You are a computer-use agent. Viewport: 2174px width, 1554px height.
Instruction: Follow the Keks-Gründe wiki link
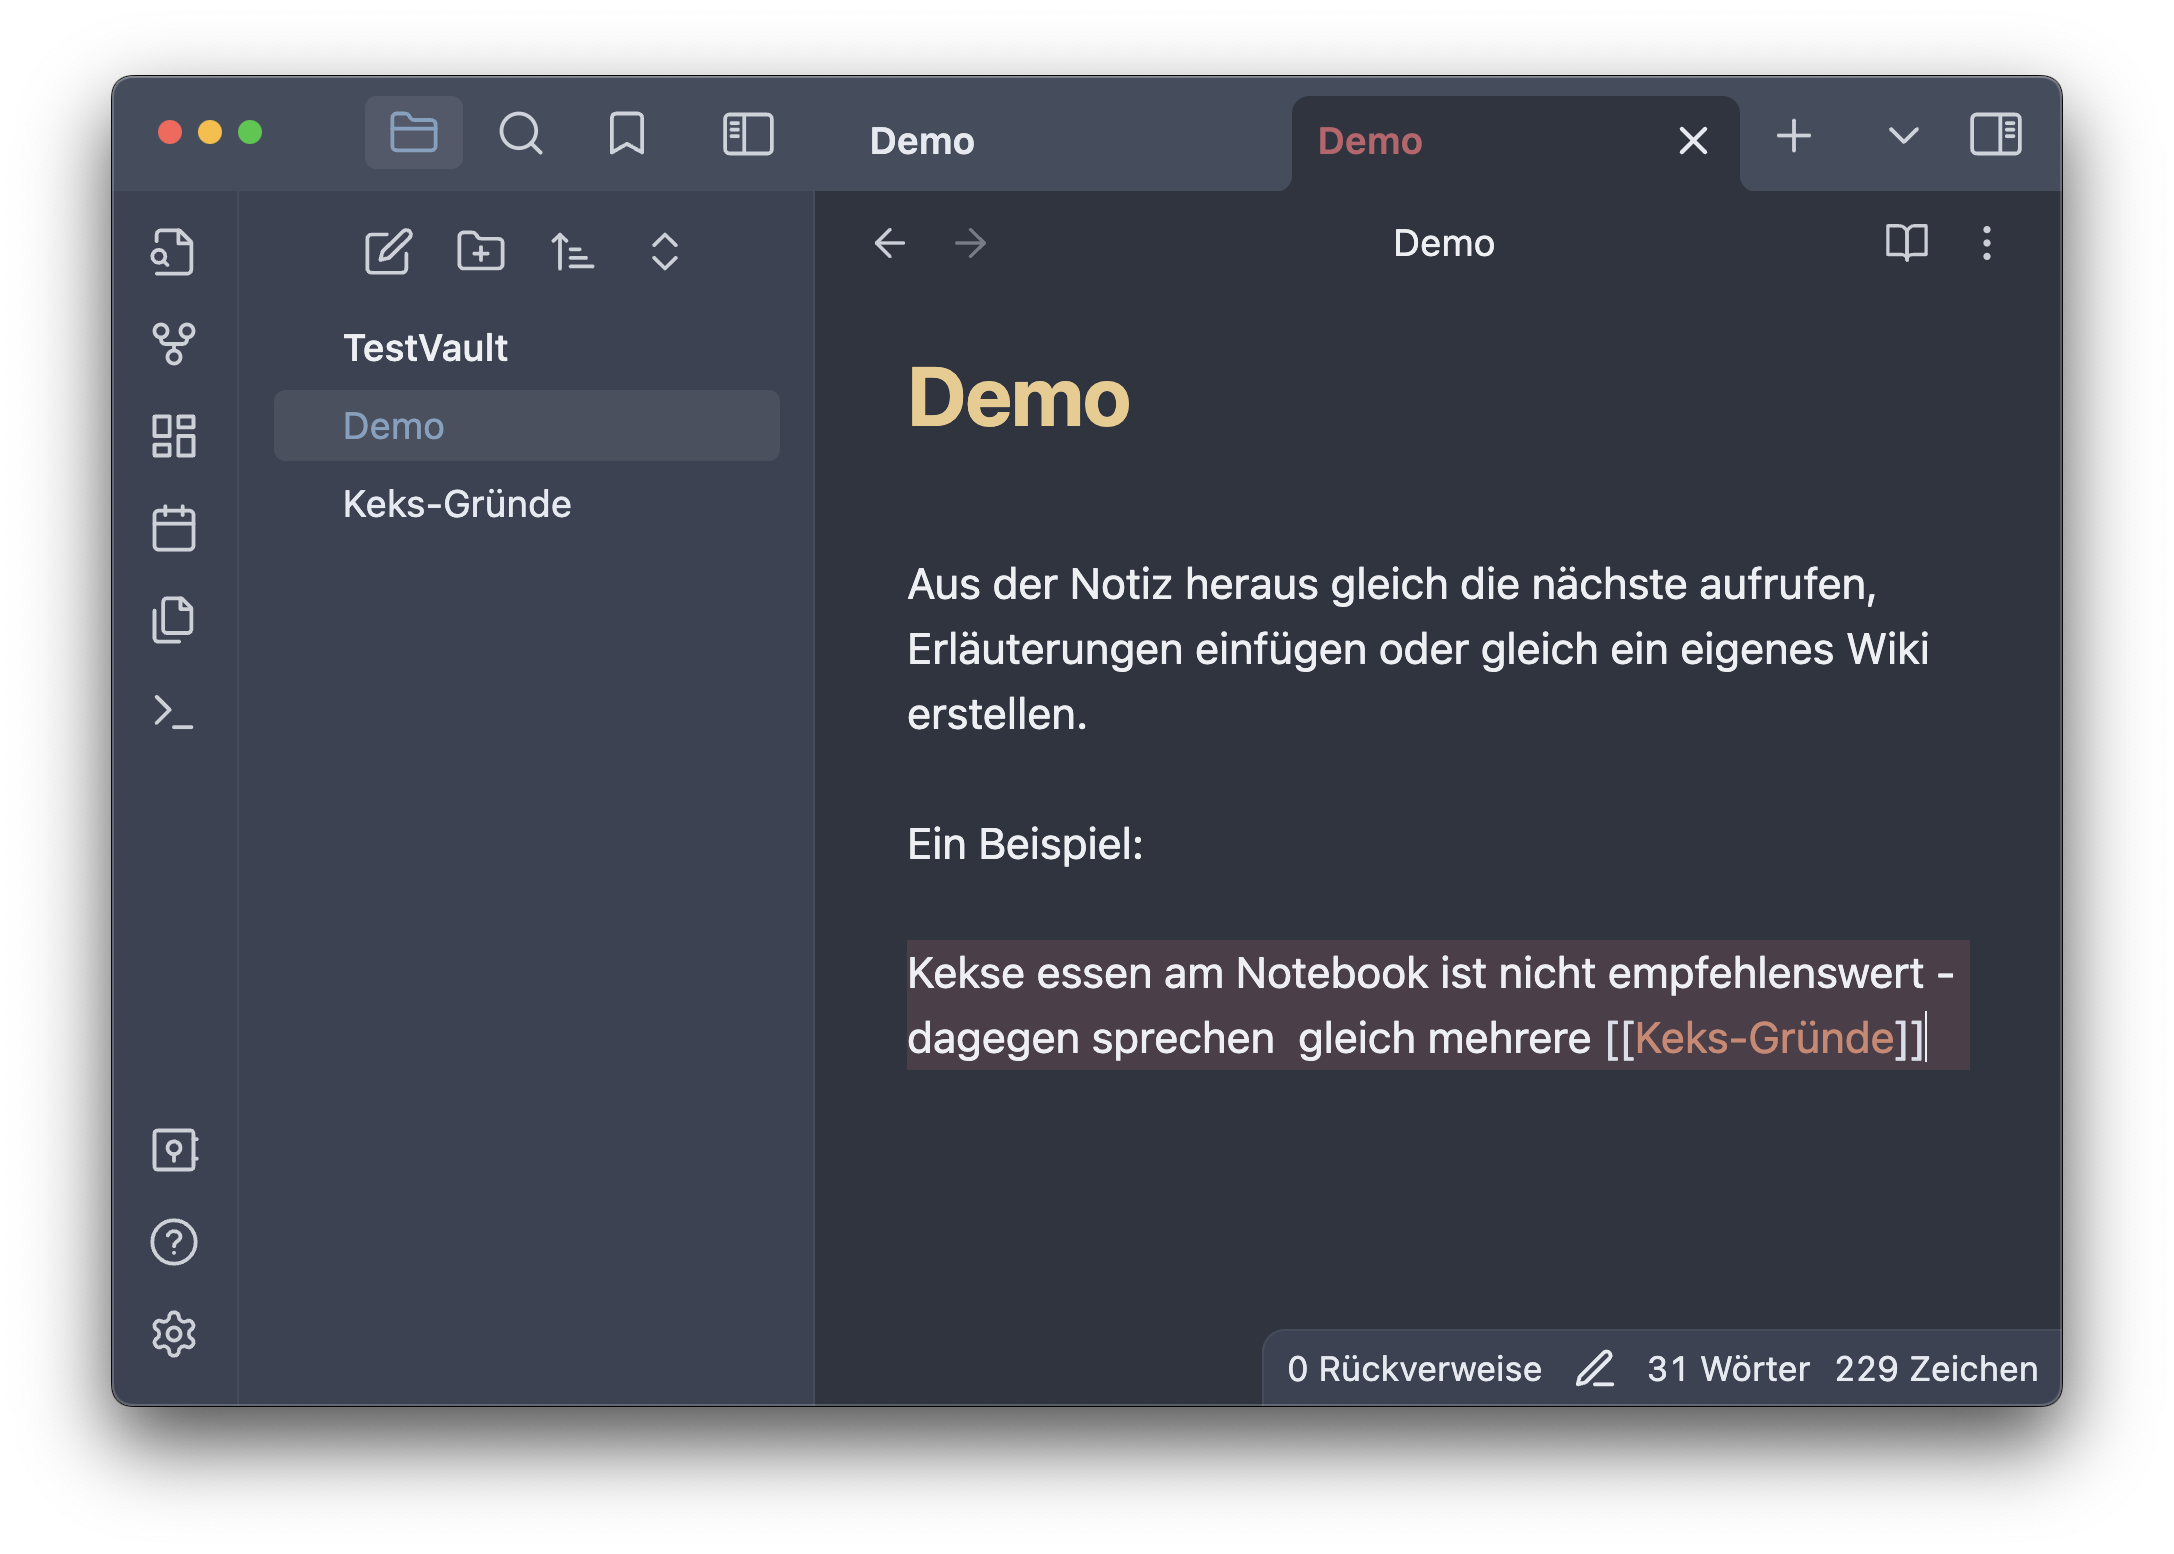1765,1038
